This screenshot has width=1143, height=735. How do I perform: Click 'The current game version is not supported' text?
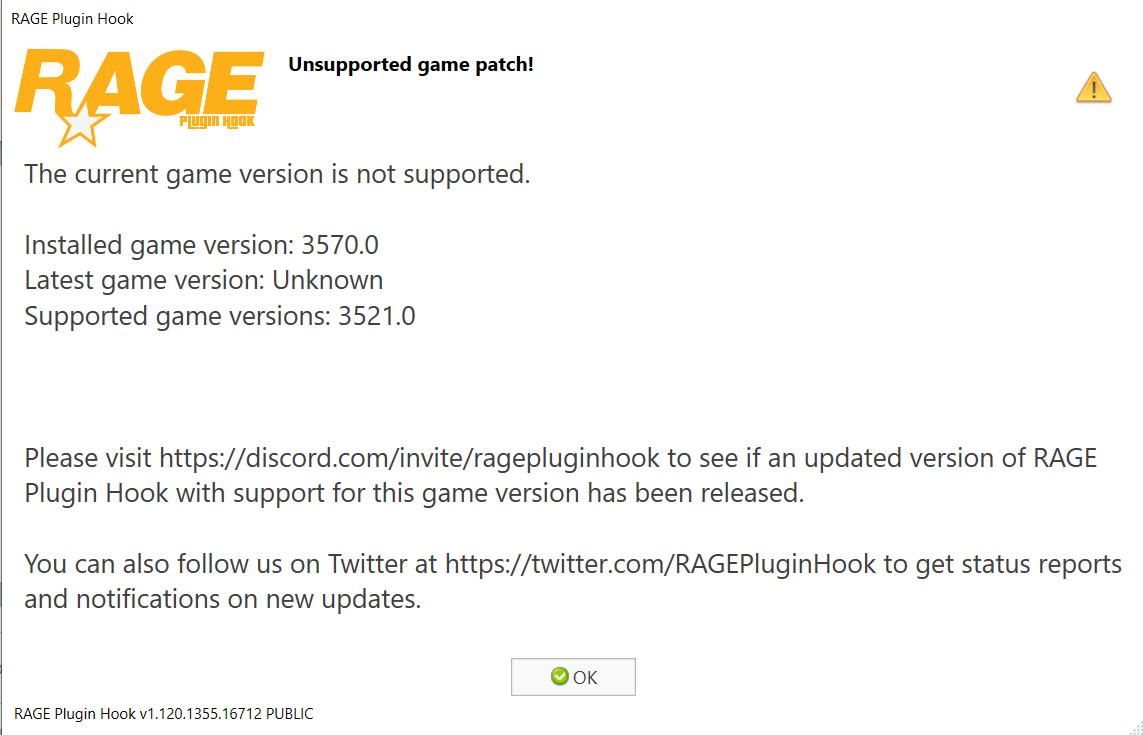pos(277,174)
